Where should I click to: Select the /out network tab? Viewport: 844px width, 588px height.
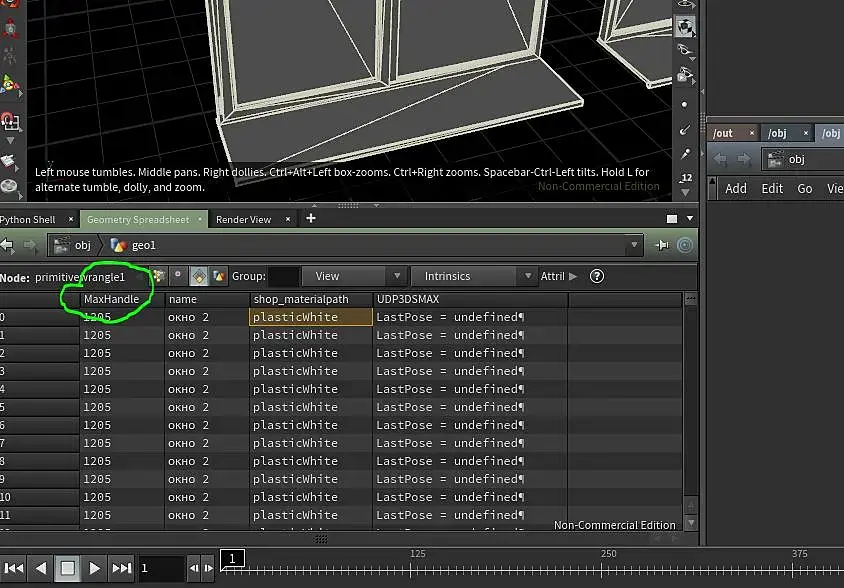pyautogui.click(x=723, y=133)
